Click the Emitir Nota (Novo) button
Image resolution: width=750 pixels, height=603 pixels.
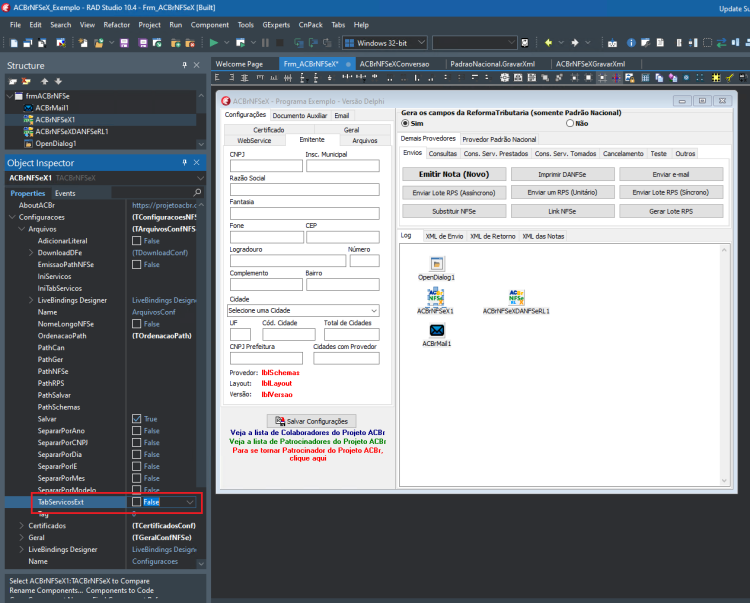tap(454, 174)
